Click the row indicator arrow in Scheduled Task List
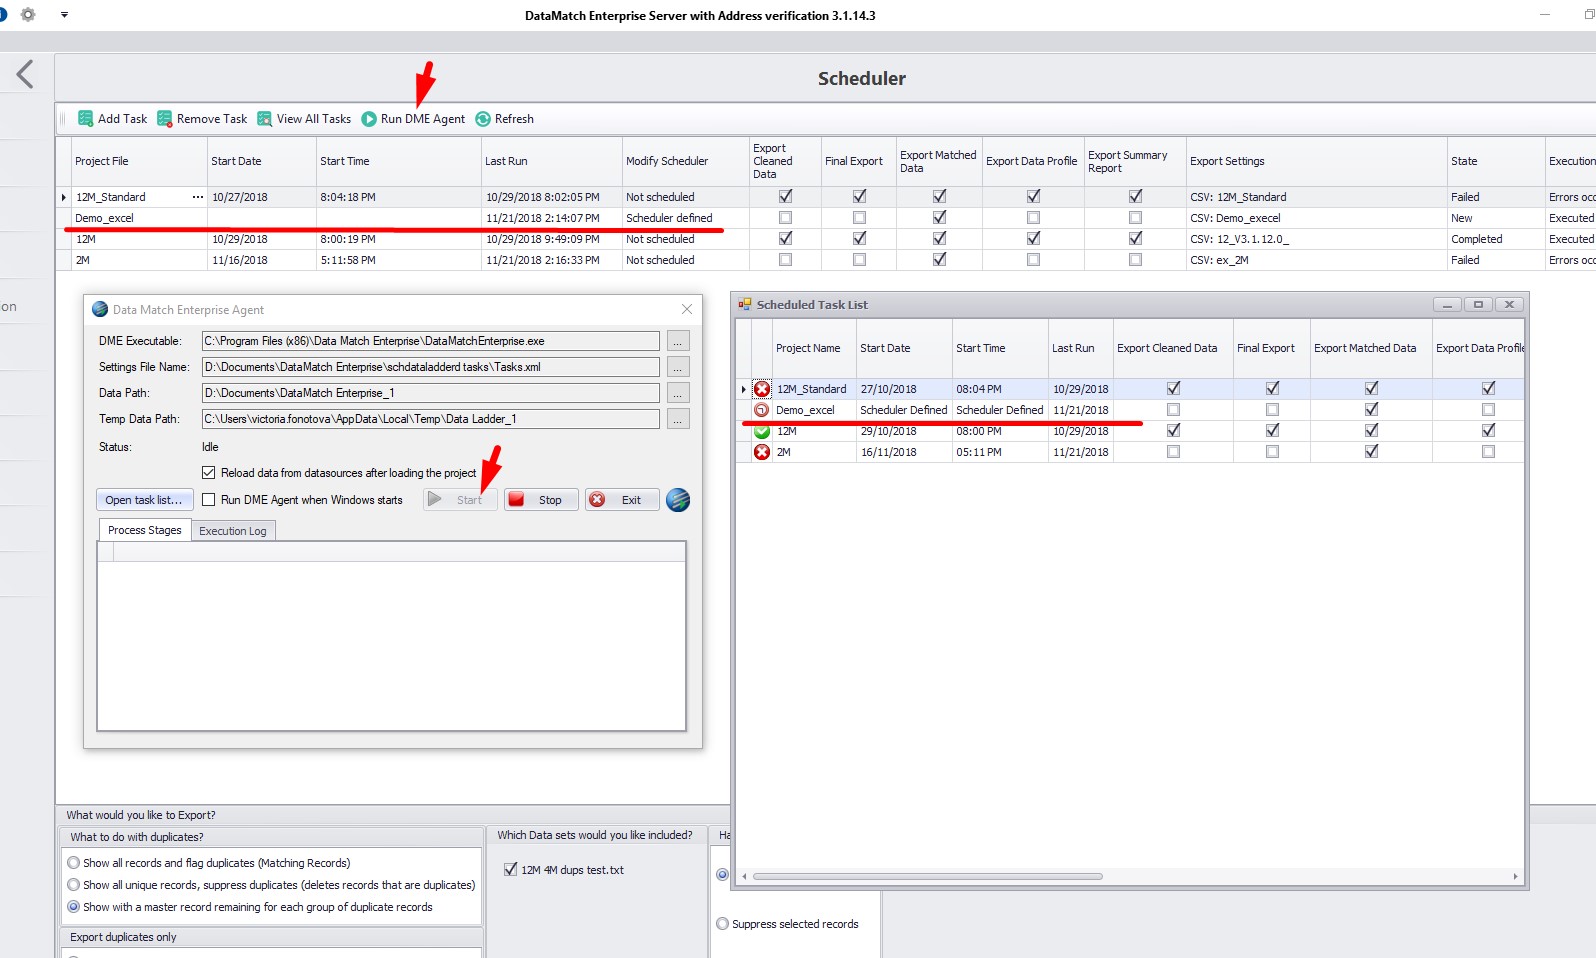 [743, 389]
